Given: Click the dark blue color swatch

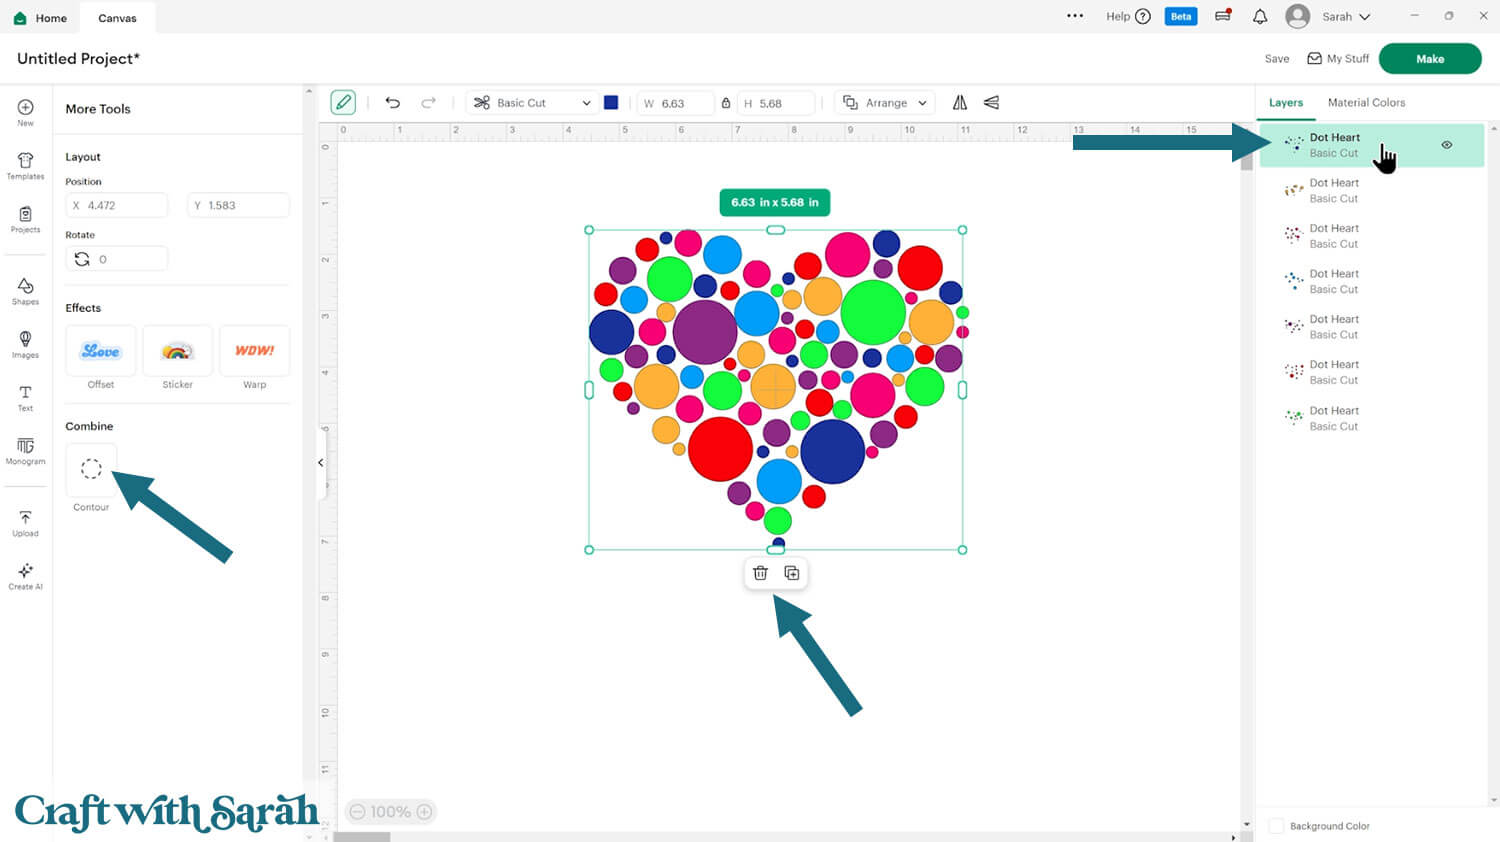Looking at the screenshot, I should (611, 103).
